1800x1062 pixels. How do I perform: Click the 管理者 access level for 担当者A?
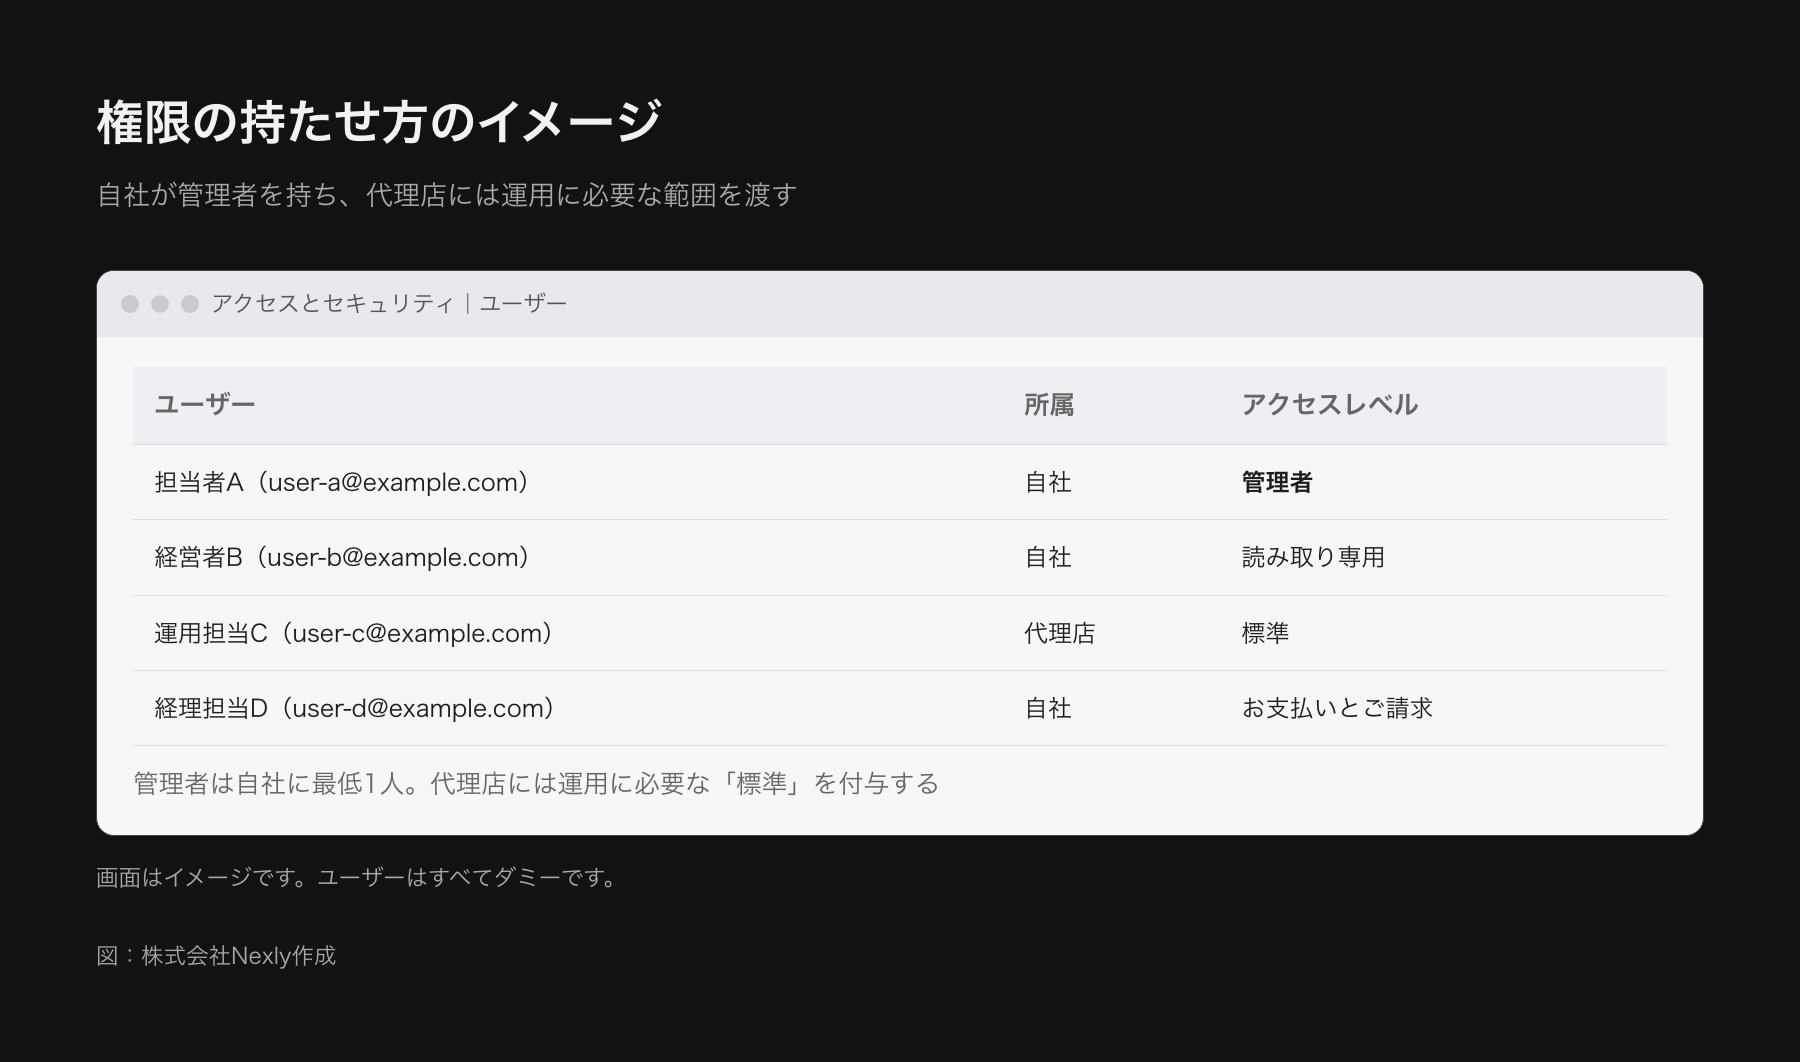(1277, 482)
